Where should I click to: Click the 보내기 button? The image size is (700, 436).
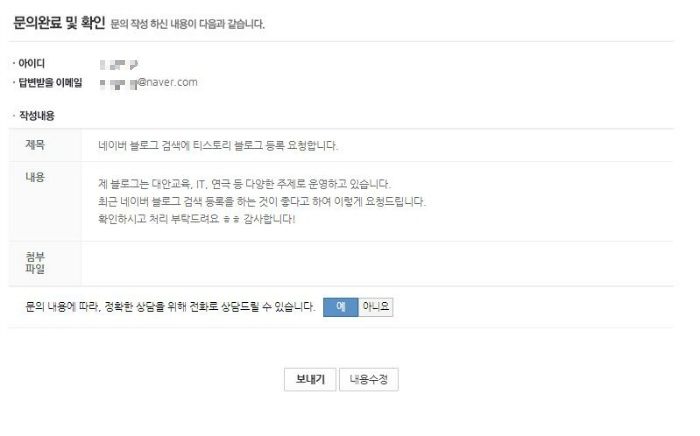pyautogui.click(x=310, y=379)
